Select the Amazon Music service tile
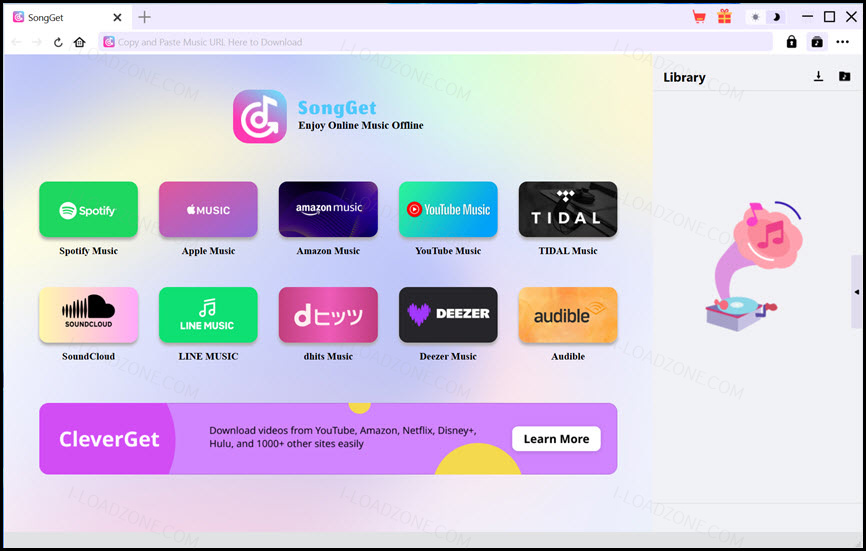 [x=328, y=210]
